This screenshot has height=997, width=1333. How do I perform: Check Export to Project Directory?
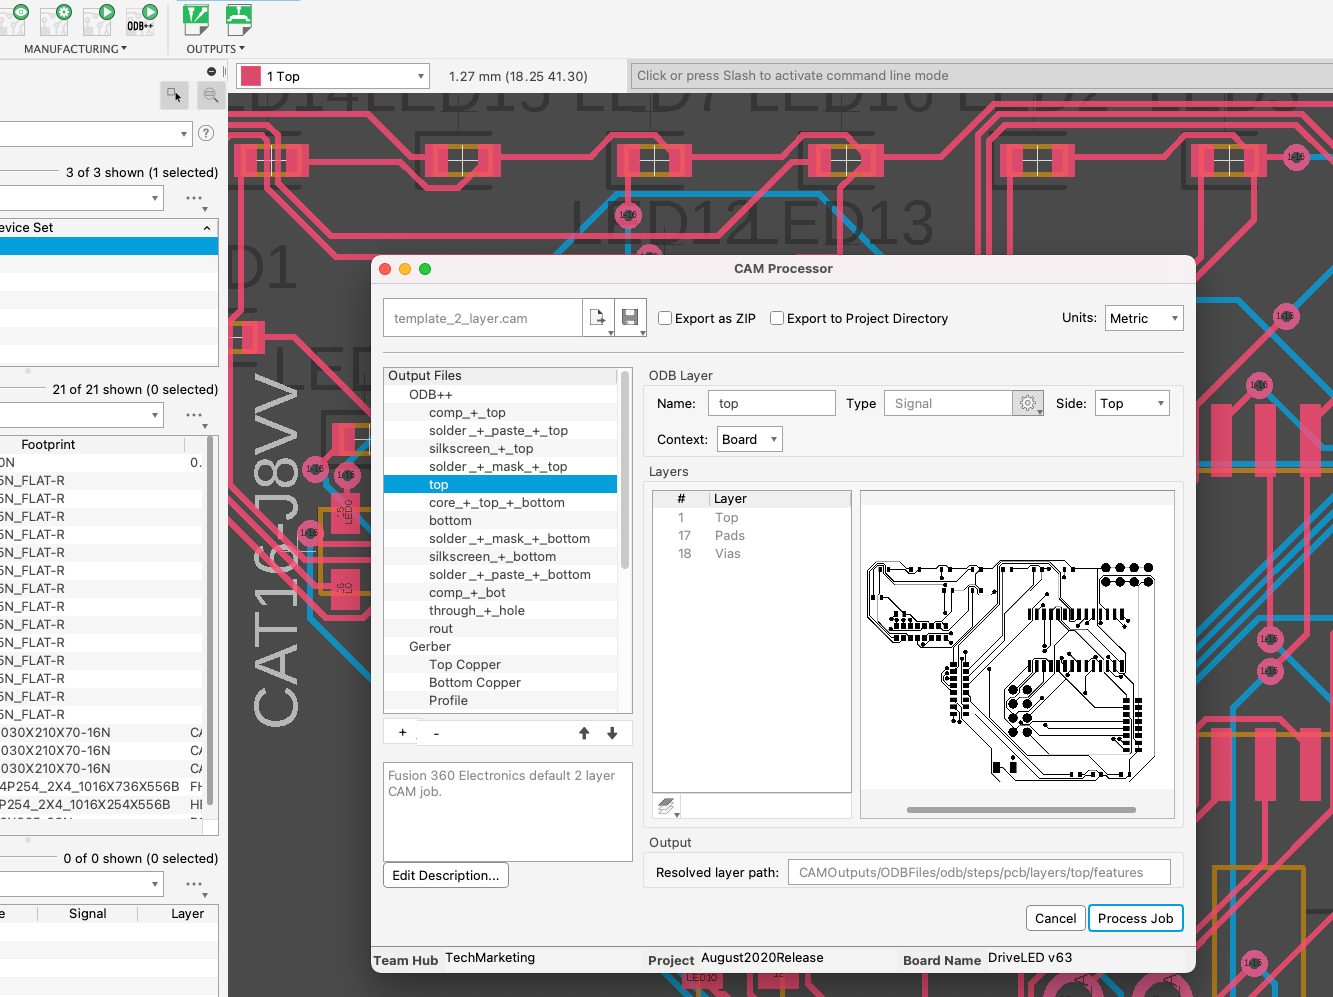pyautogui.click(x=777, y=318)
